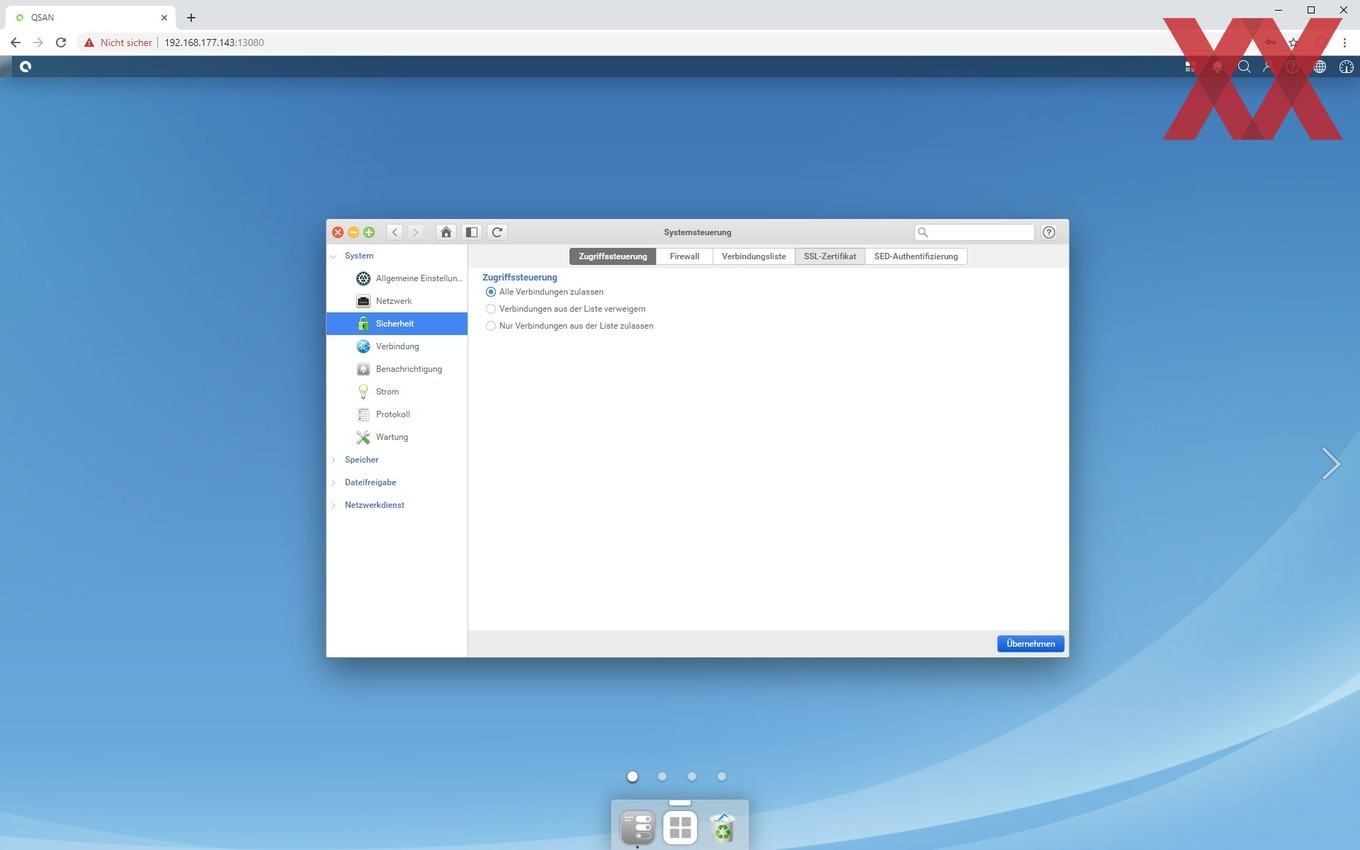Click the home icon in Systemsteuerung toolbar
The image size is (1360, 850).
pyautogui.click(x=446, y=232)
